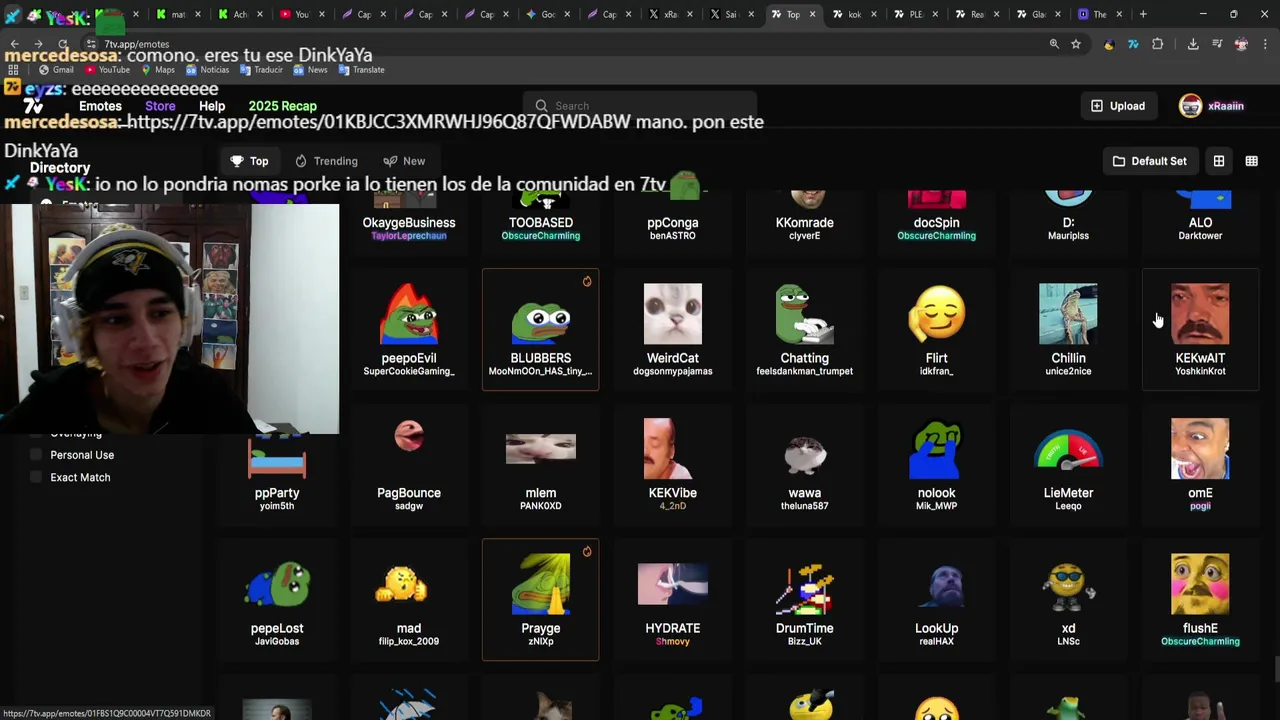Open the pepeLost emote image
Viewport: 1280px width, 720px height.
[x=277, y=585]
